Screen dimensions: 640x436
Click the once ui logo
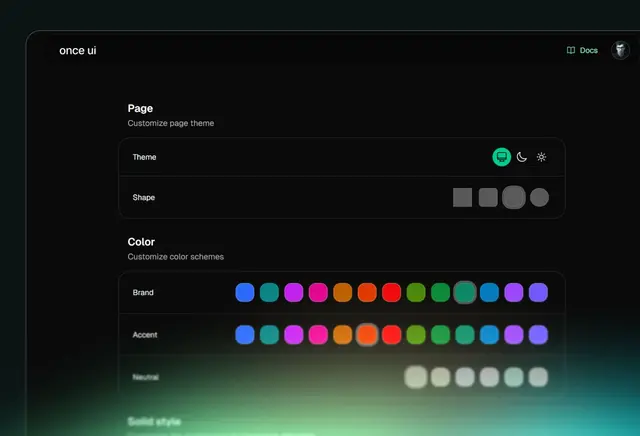click(78, 50)
